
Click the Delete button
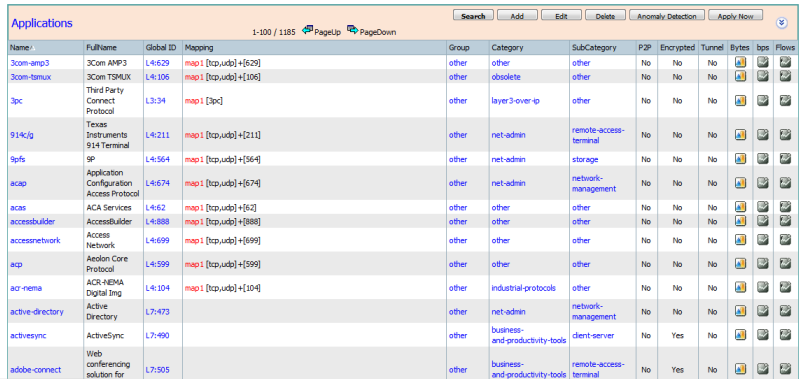[605, 16]
